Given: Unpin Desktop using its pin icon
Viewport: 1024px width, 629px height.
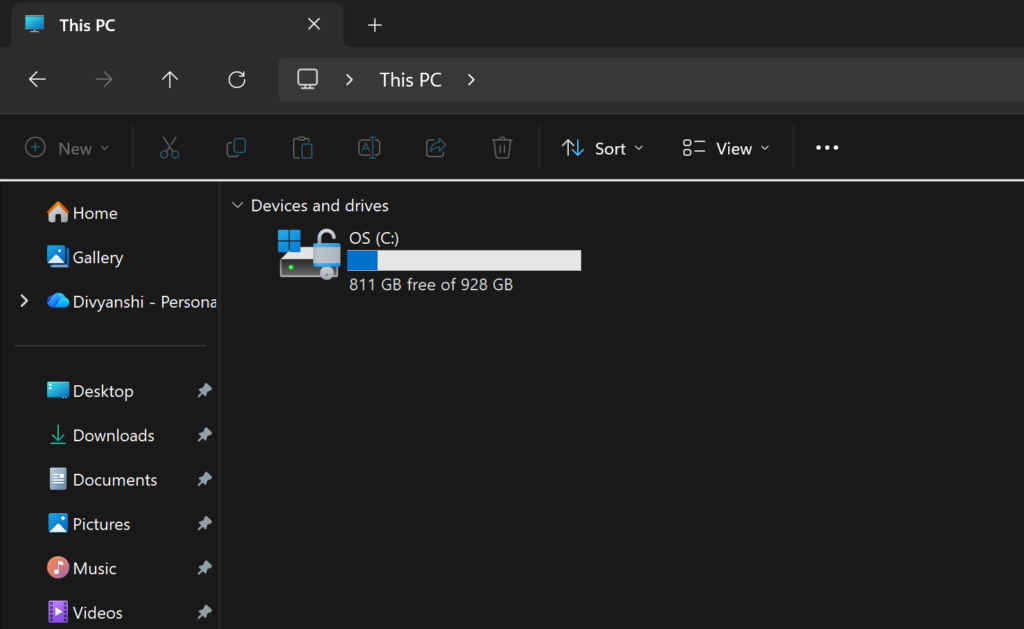Looking at the screenshot, I should (204, 391).
